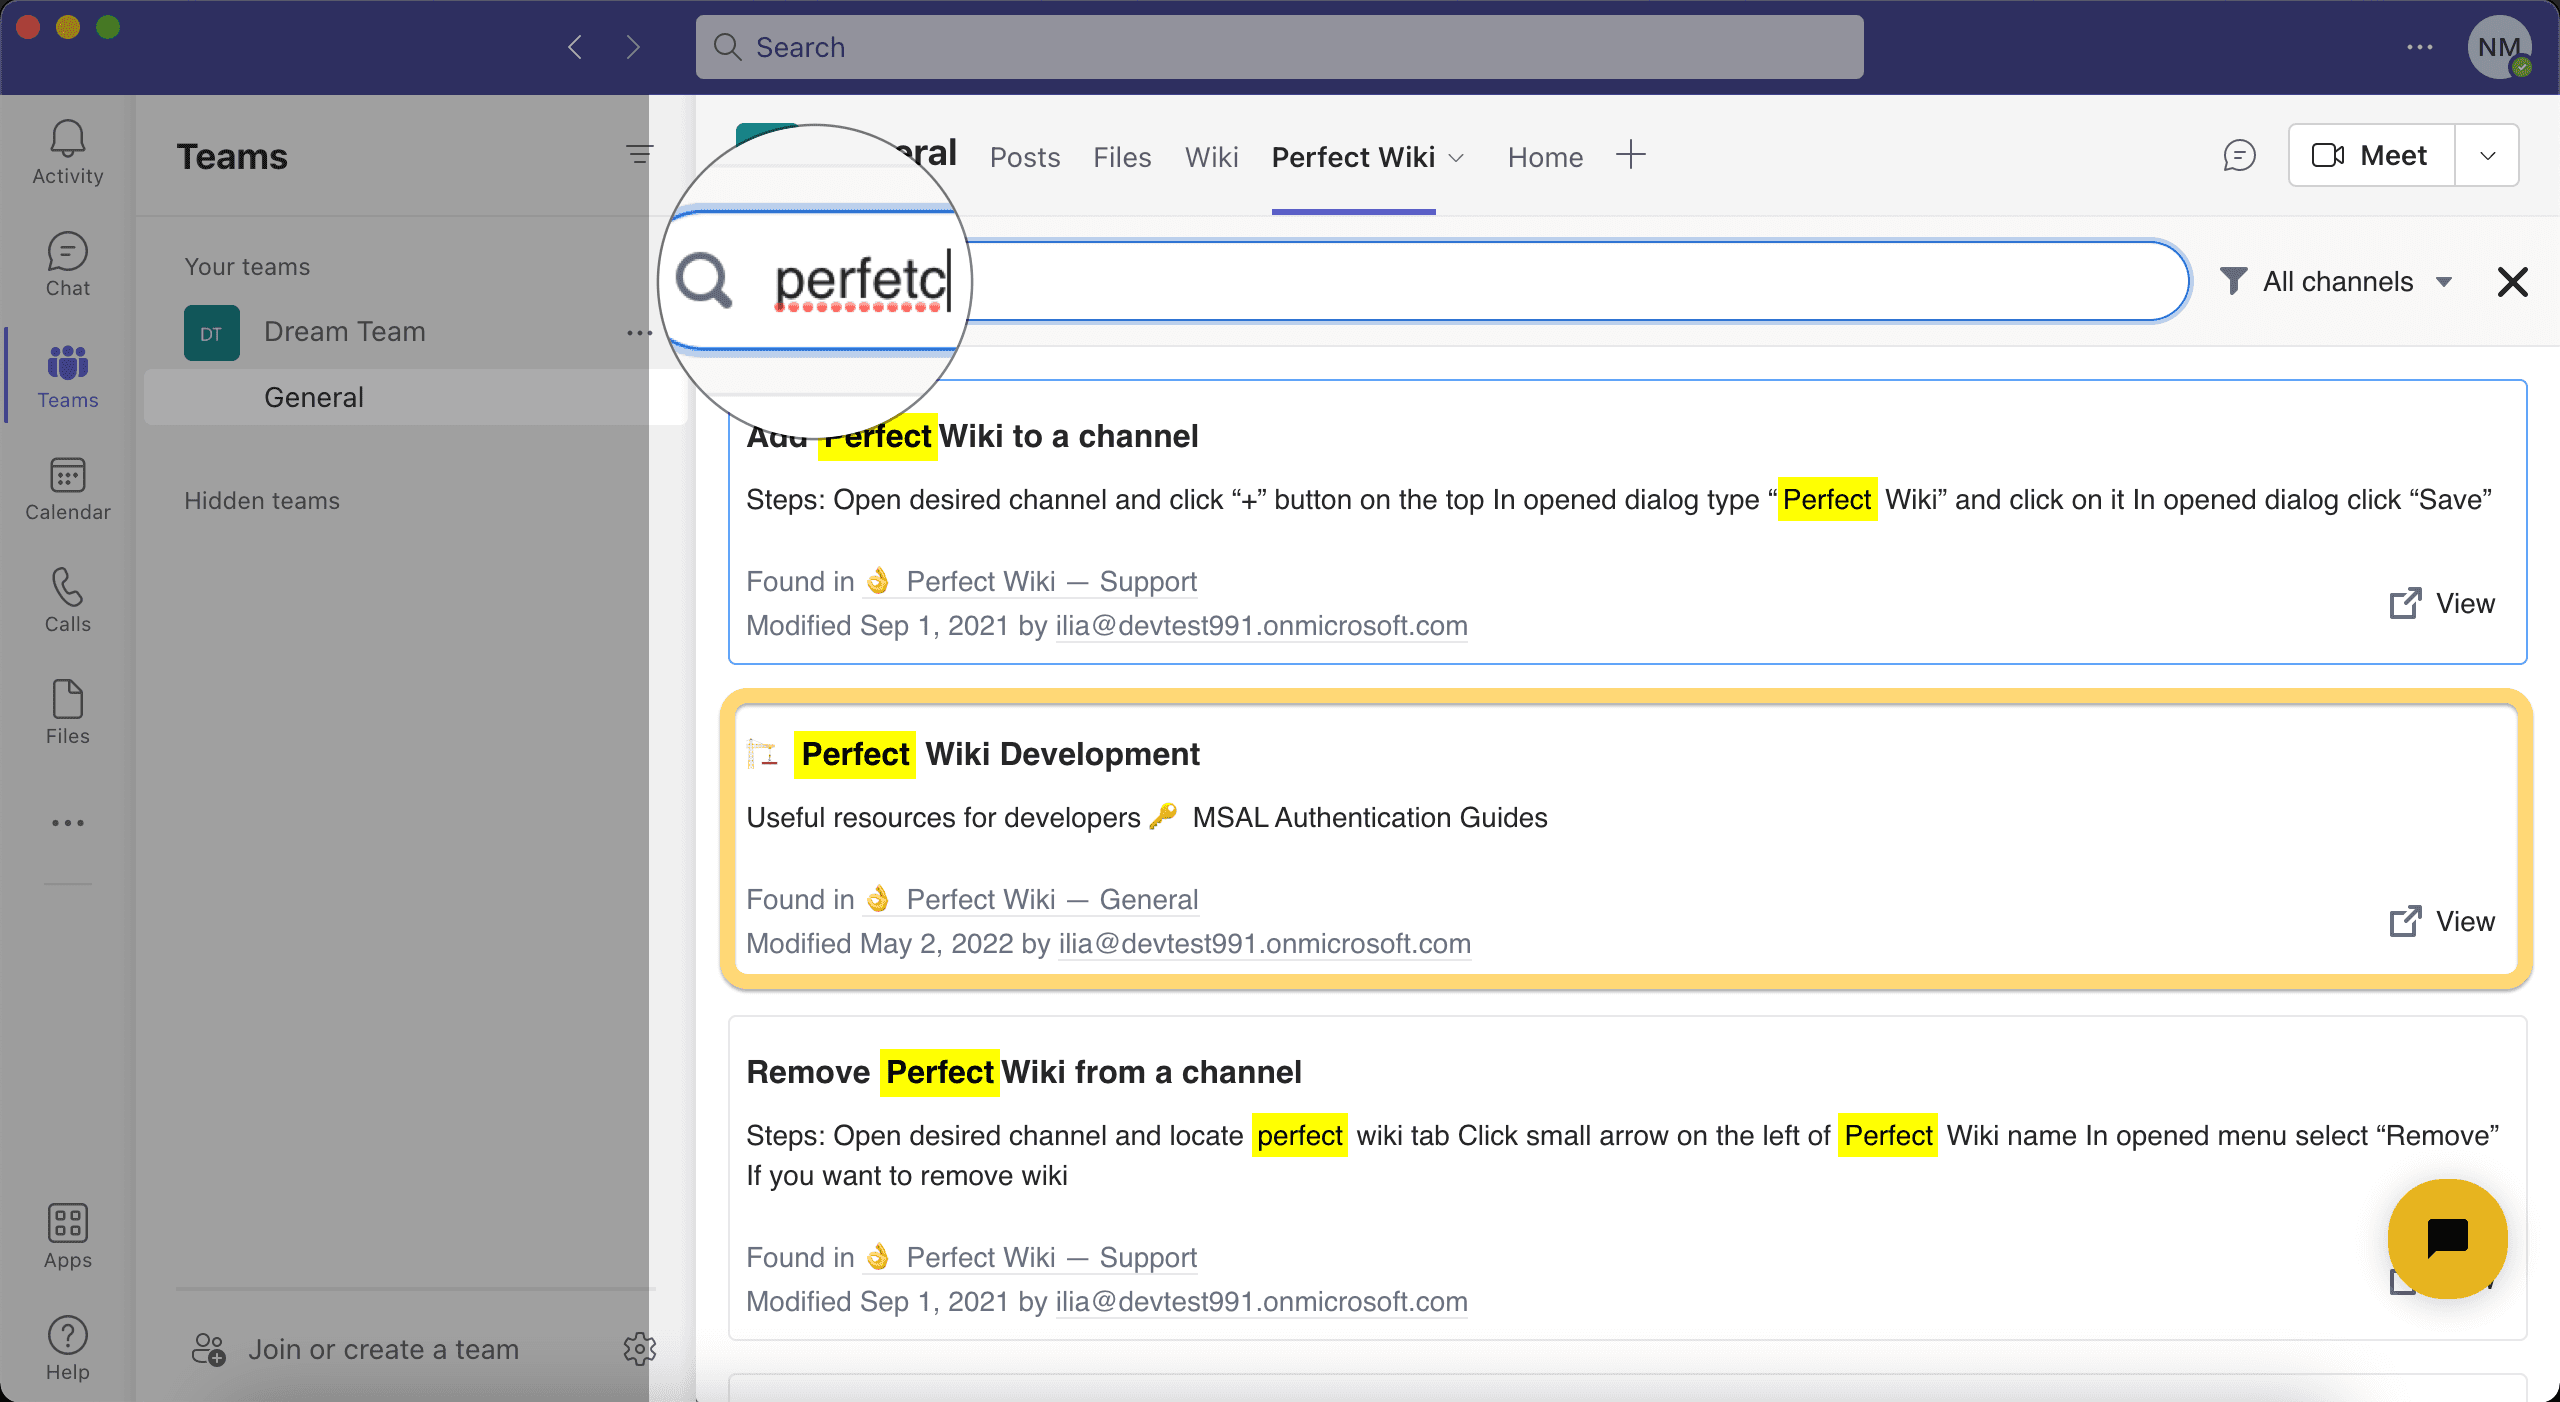Image resolution: width=2560 pixels, height=1402 pixels.
Task: Open the conversation icon beside Meet
Action: pos(2238,155)
